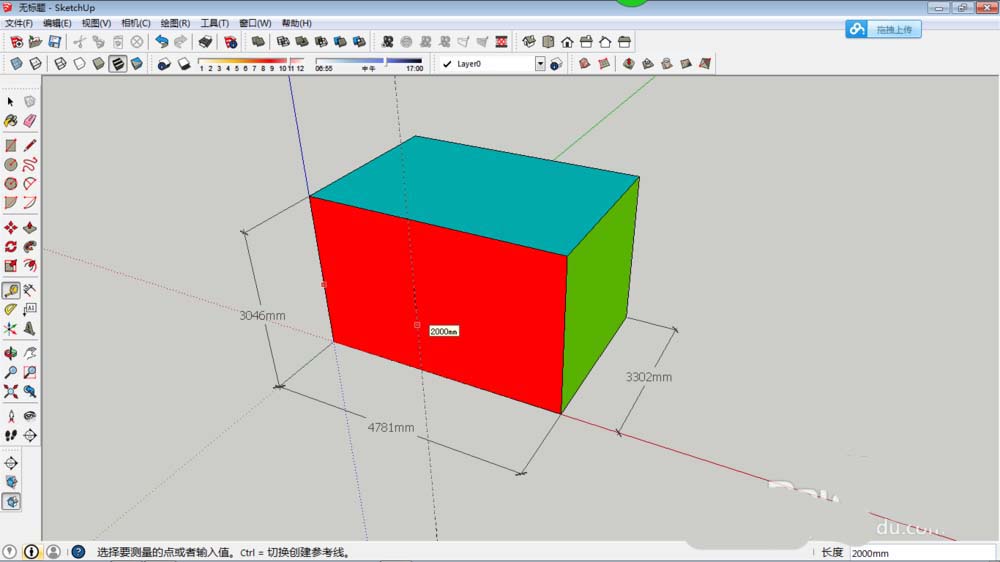Activate the Move tool
Screen dimensions: 1000x562
coord(10,228)
